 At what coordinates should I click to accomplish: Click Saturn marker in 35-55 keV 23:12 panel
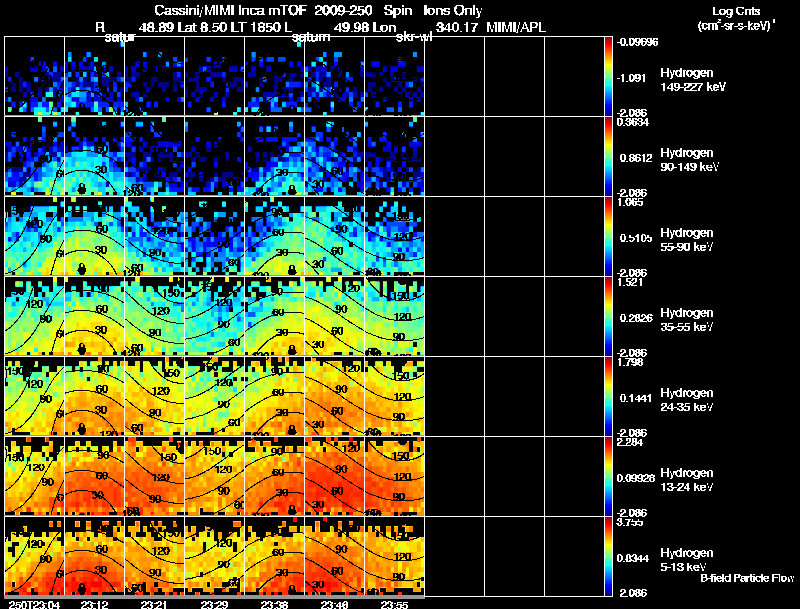82,349
